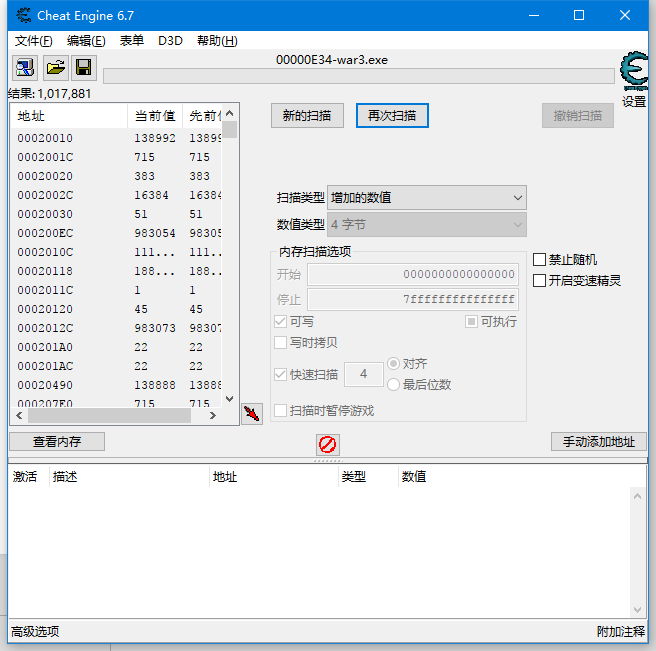This screenshot has height=651, width=656.
Task: Click the red arrow add-to-address-list icon
Action: click(252, 414)
